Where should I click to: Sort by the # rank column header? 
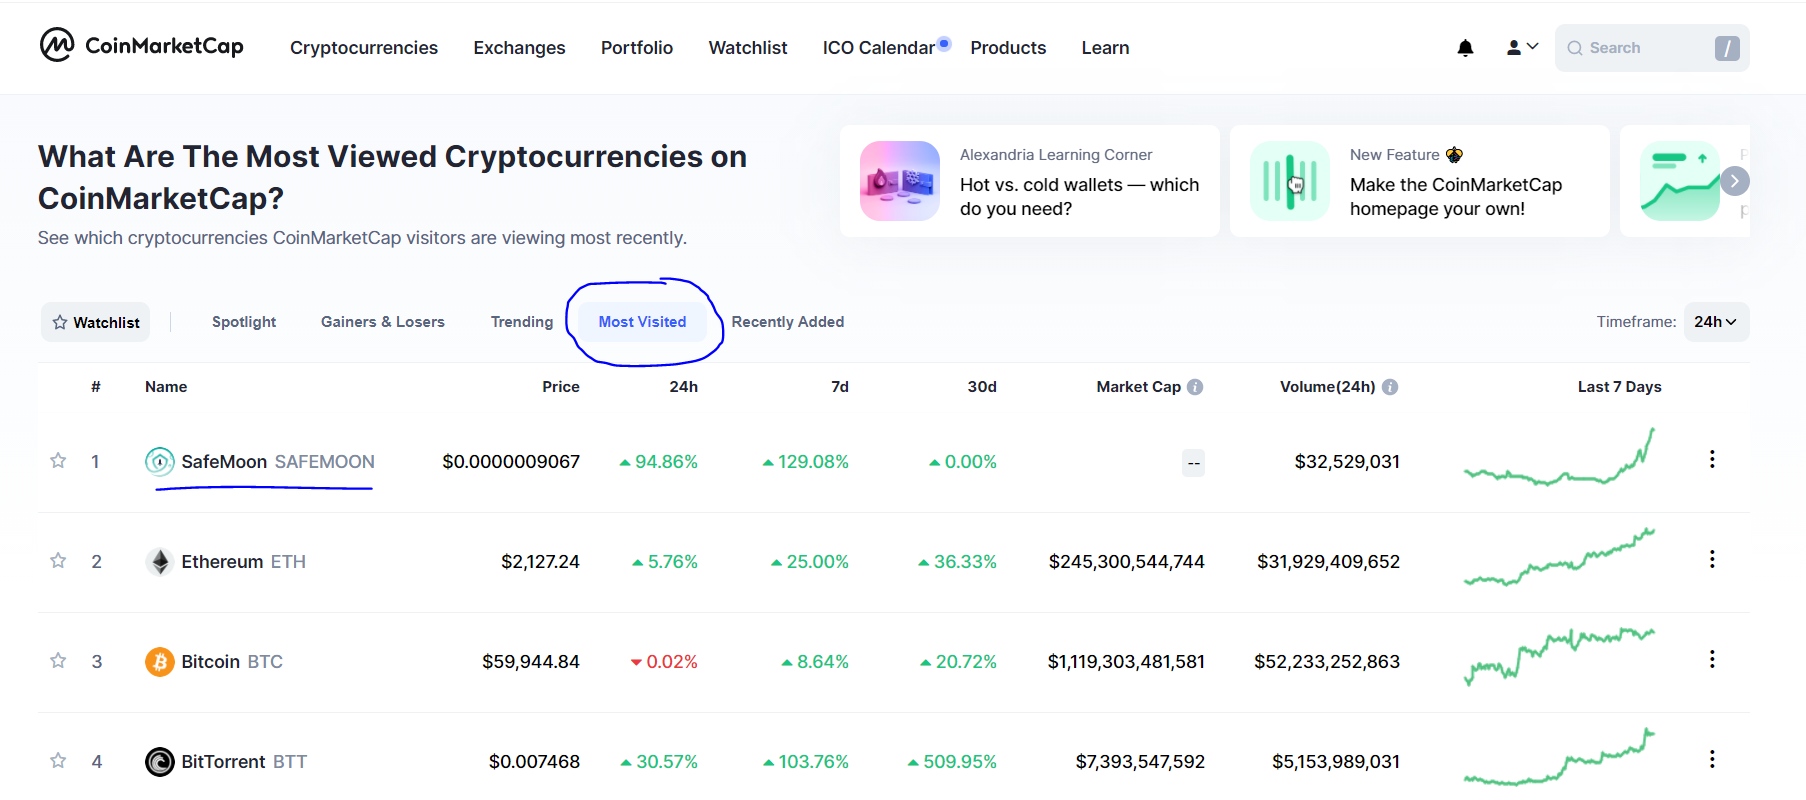[x=96, y=387]
